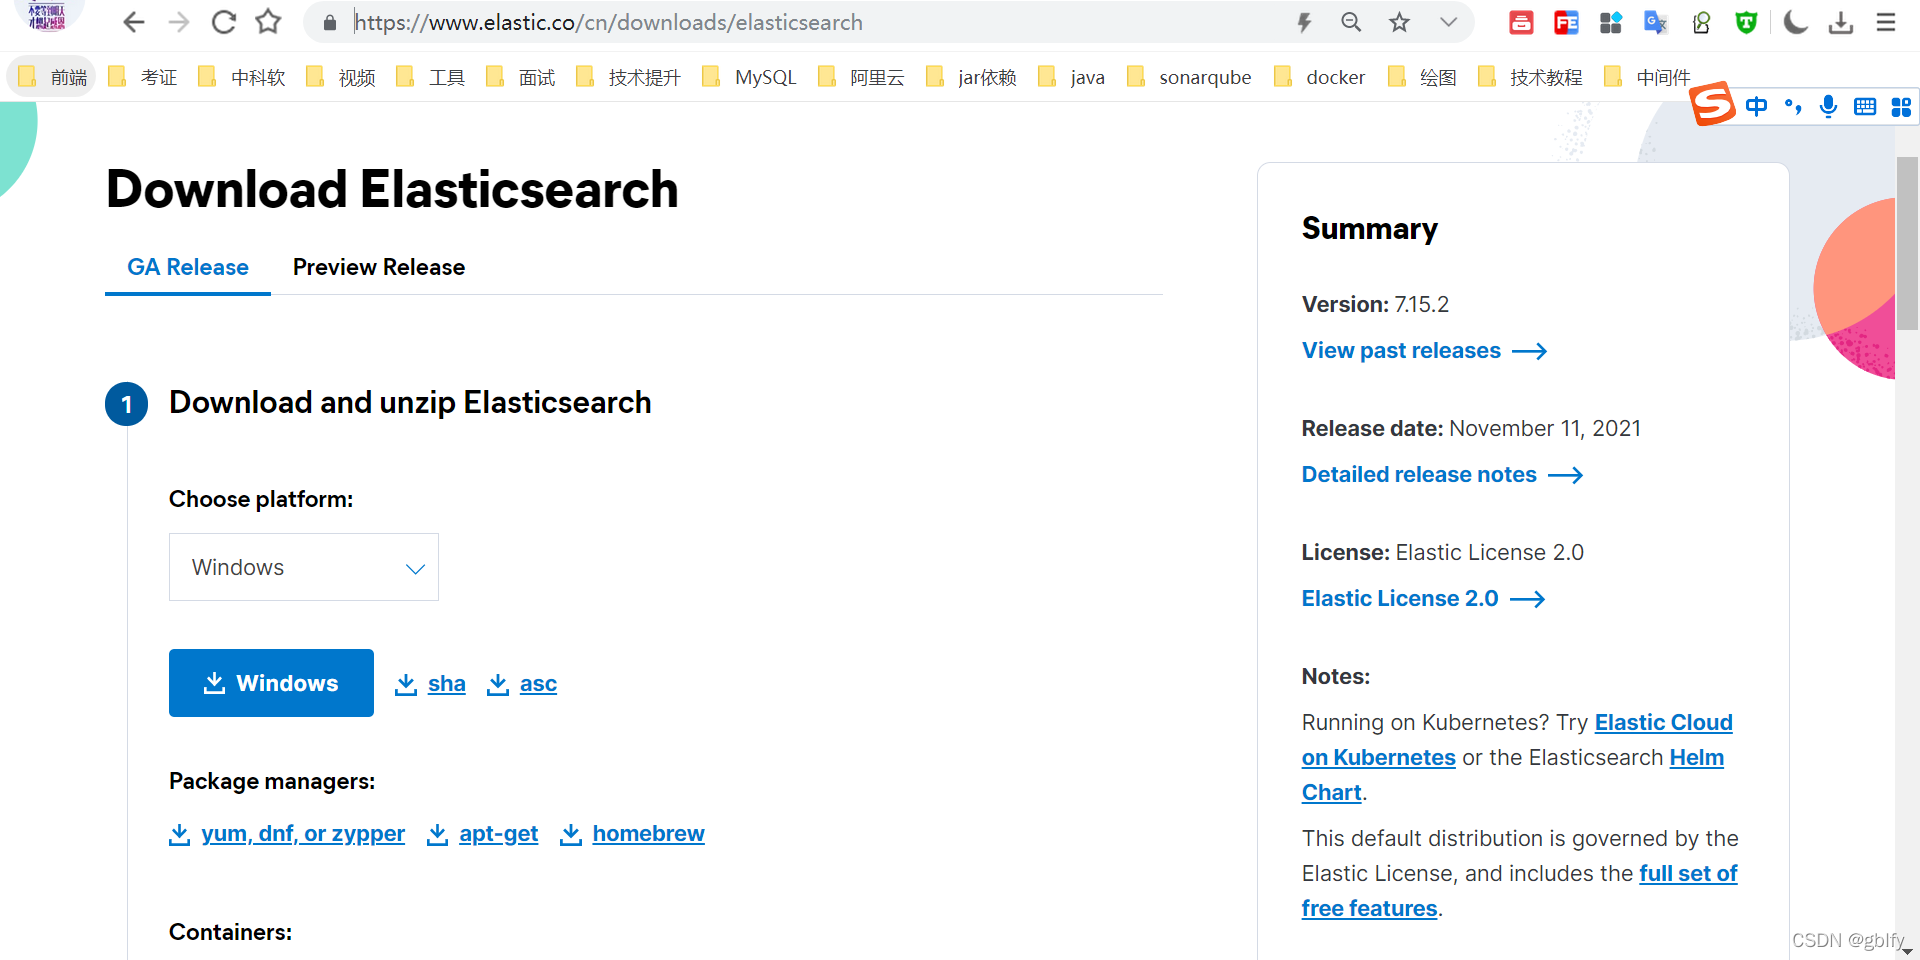Click the figure extension icon next to Translate

(1701, 22)
